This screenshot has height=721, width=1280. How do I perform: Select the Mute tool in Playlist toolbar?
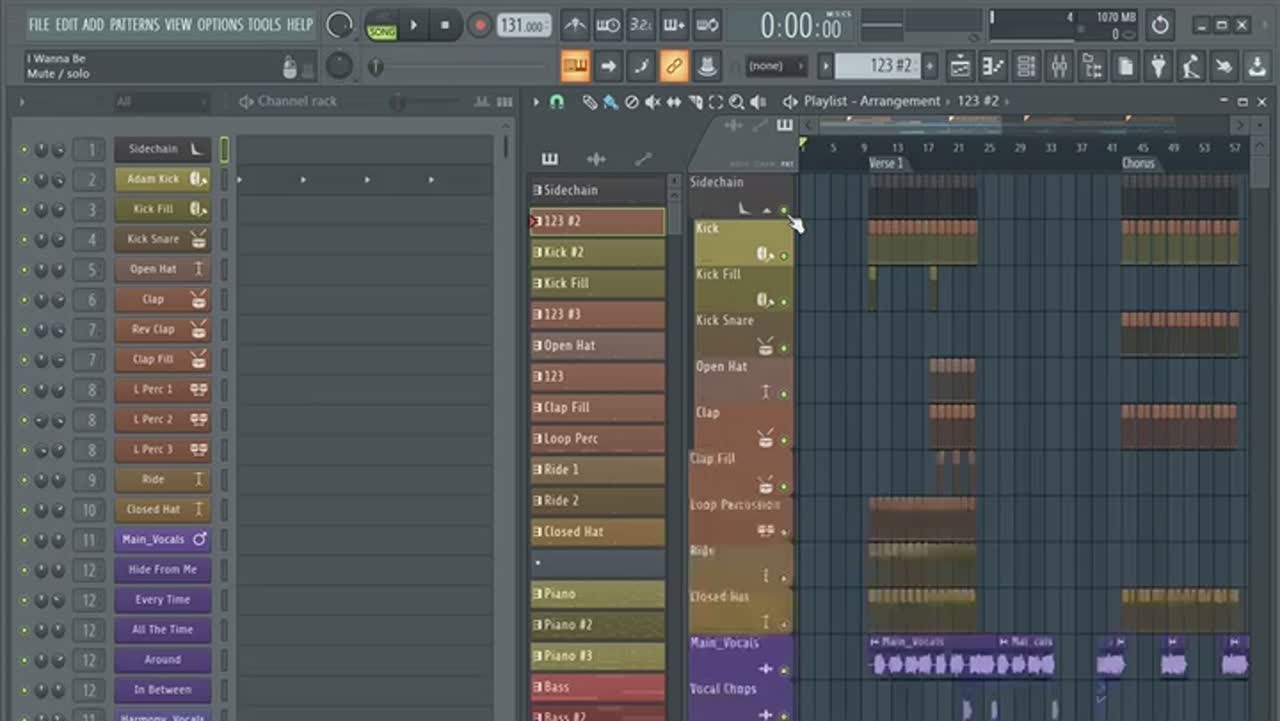[652, 102]
